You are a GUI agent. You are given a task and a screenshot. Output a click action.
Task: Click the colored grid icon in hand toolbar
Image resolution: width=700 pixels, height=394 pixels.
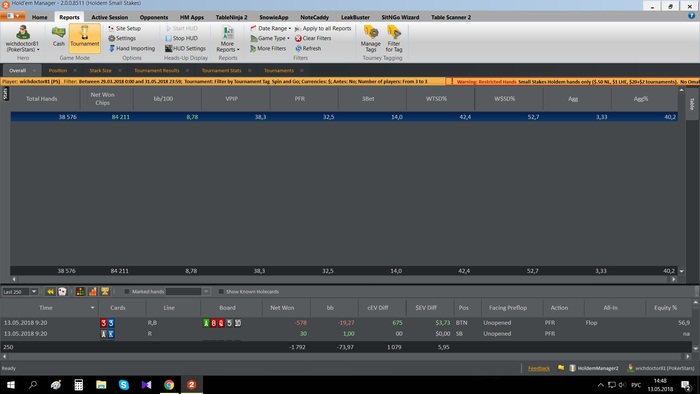pyautogui.click(x=80, y=291)
